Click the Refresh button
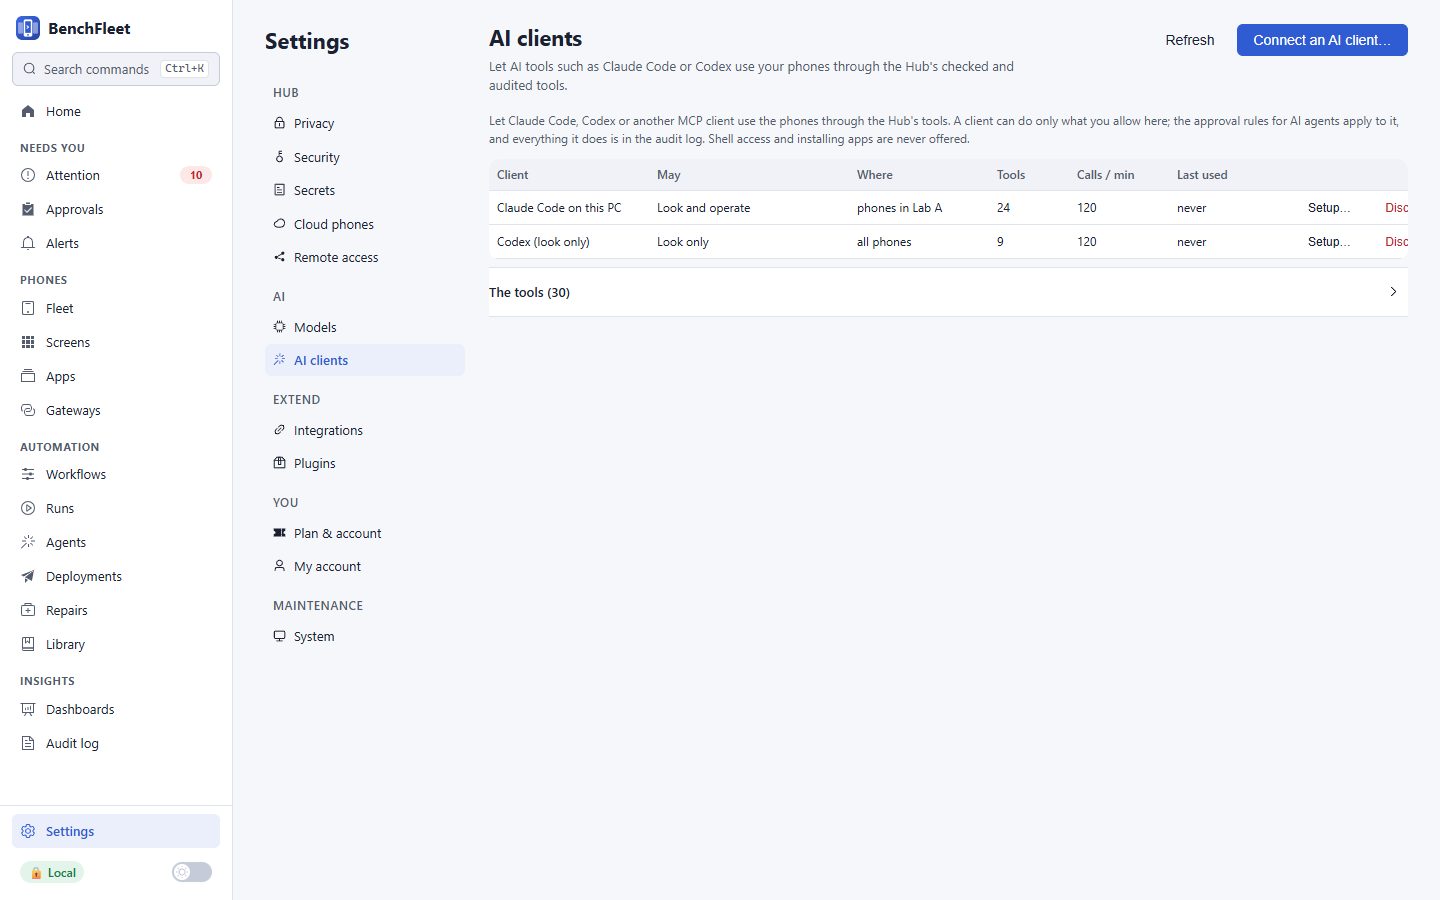The width and height of the screenshot is (1440, 900). click(1190, 40)
